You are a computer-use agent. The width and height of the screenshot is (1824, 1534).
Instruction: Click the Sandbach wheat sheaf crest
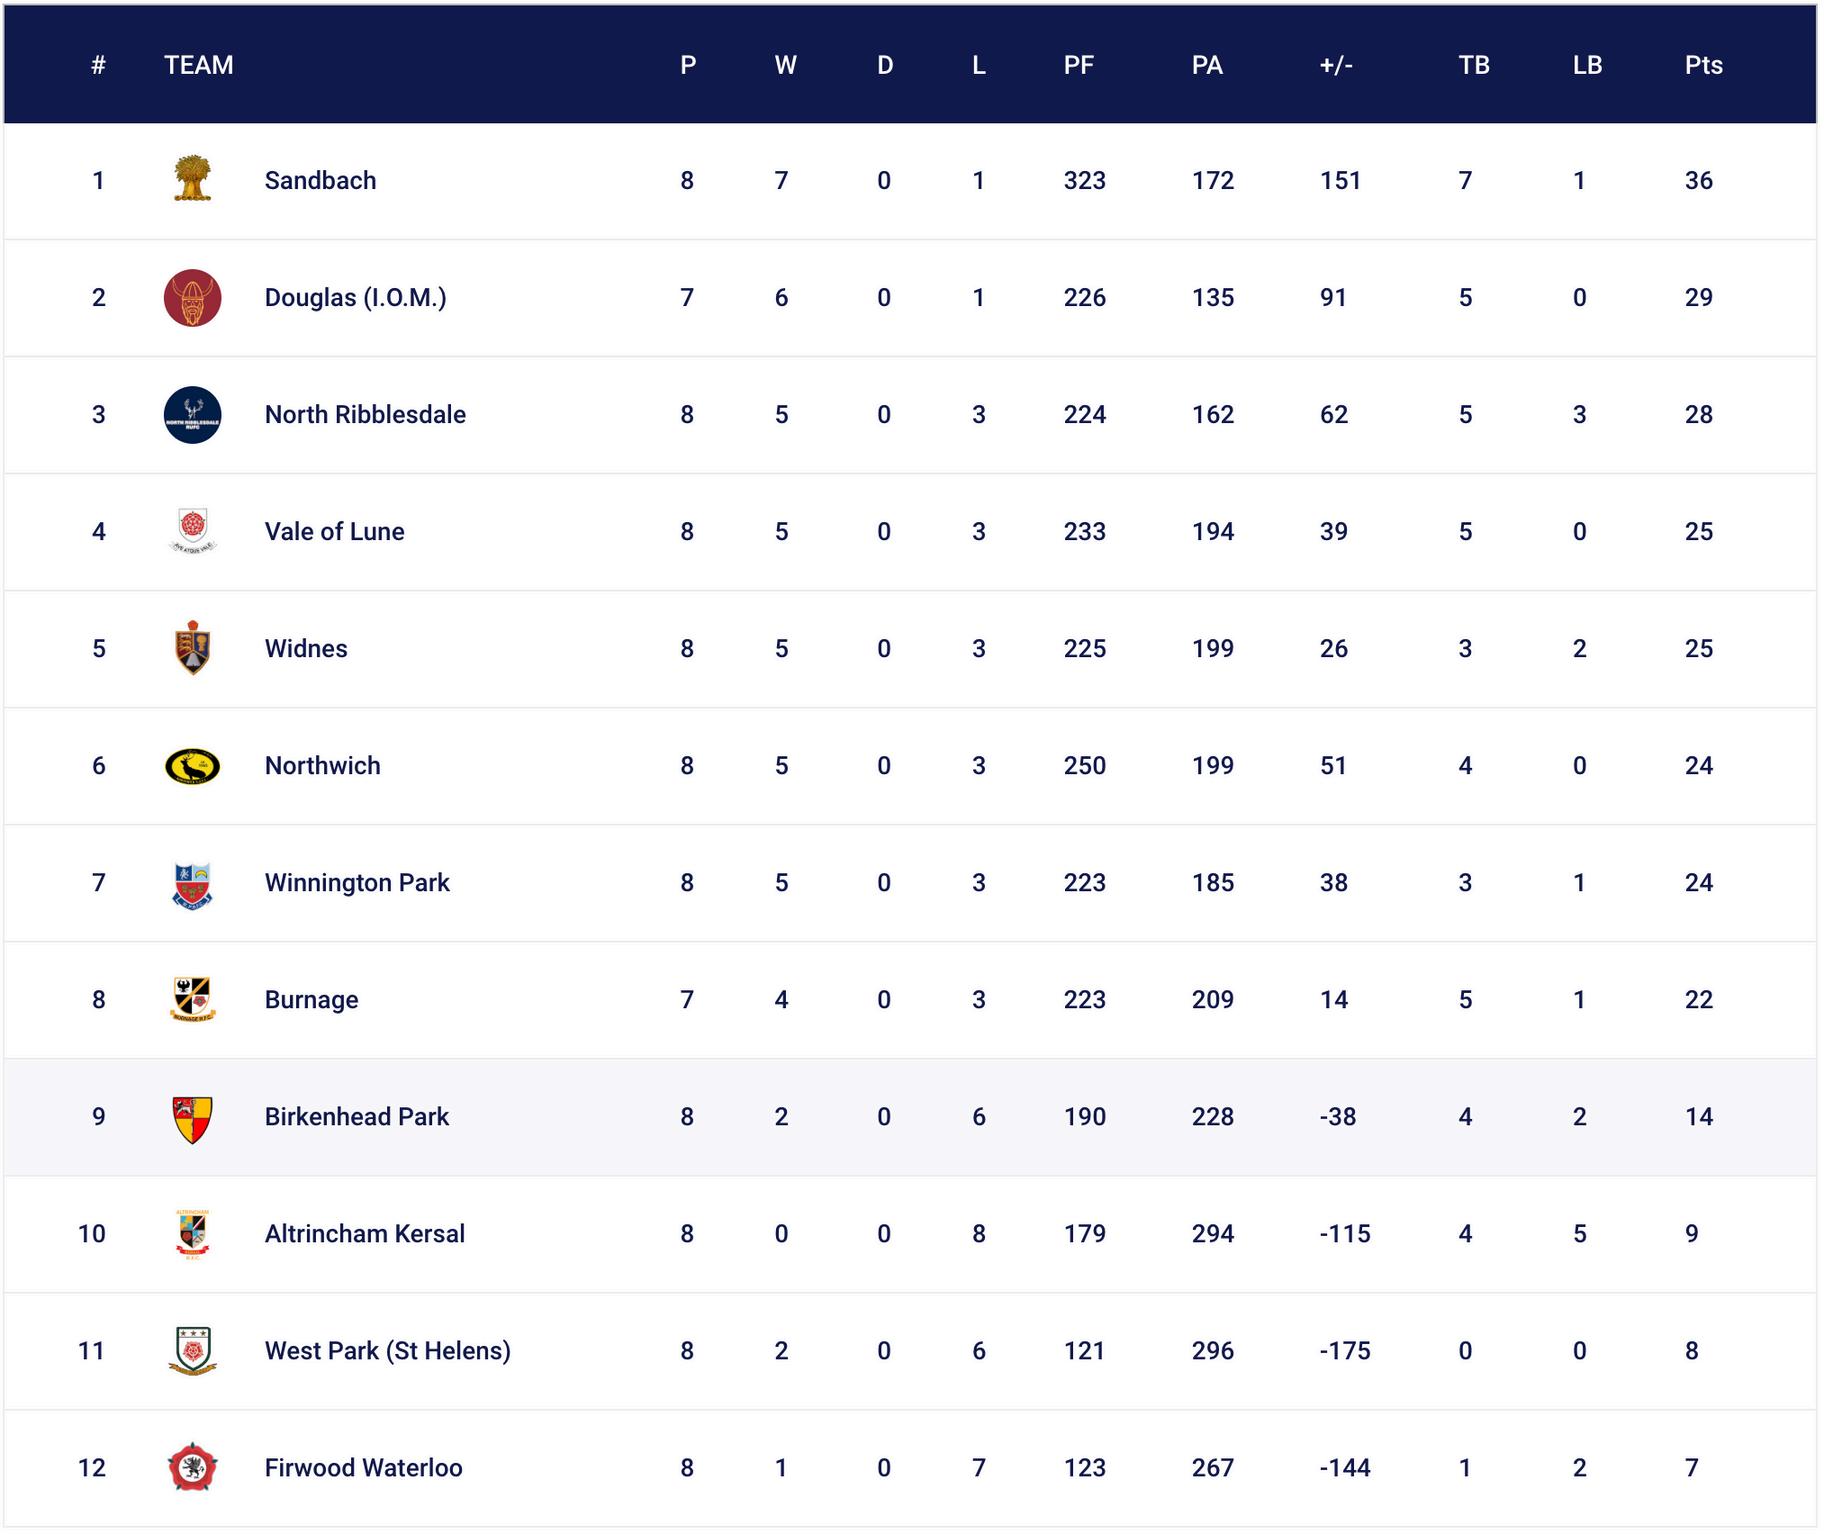pos(192,180)
